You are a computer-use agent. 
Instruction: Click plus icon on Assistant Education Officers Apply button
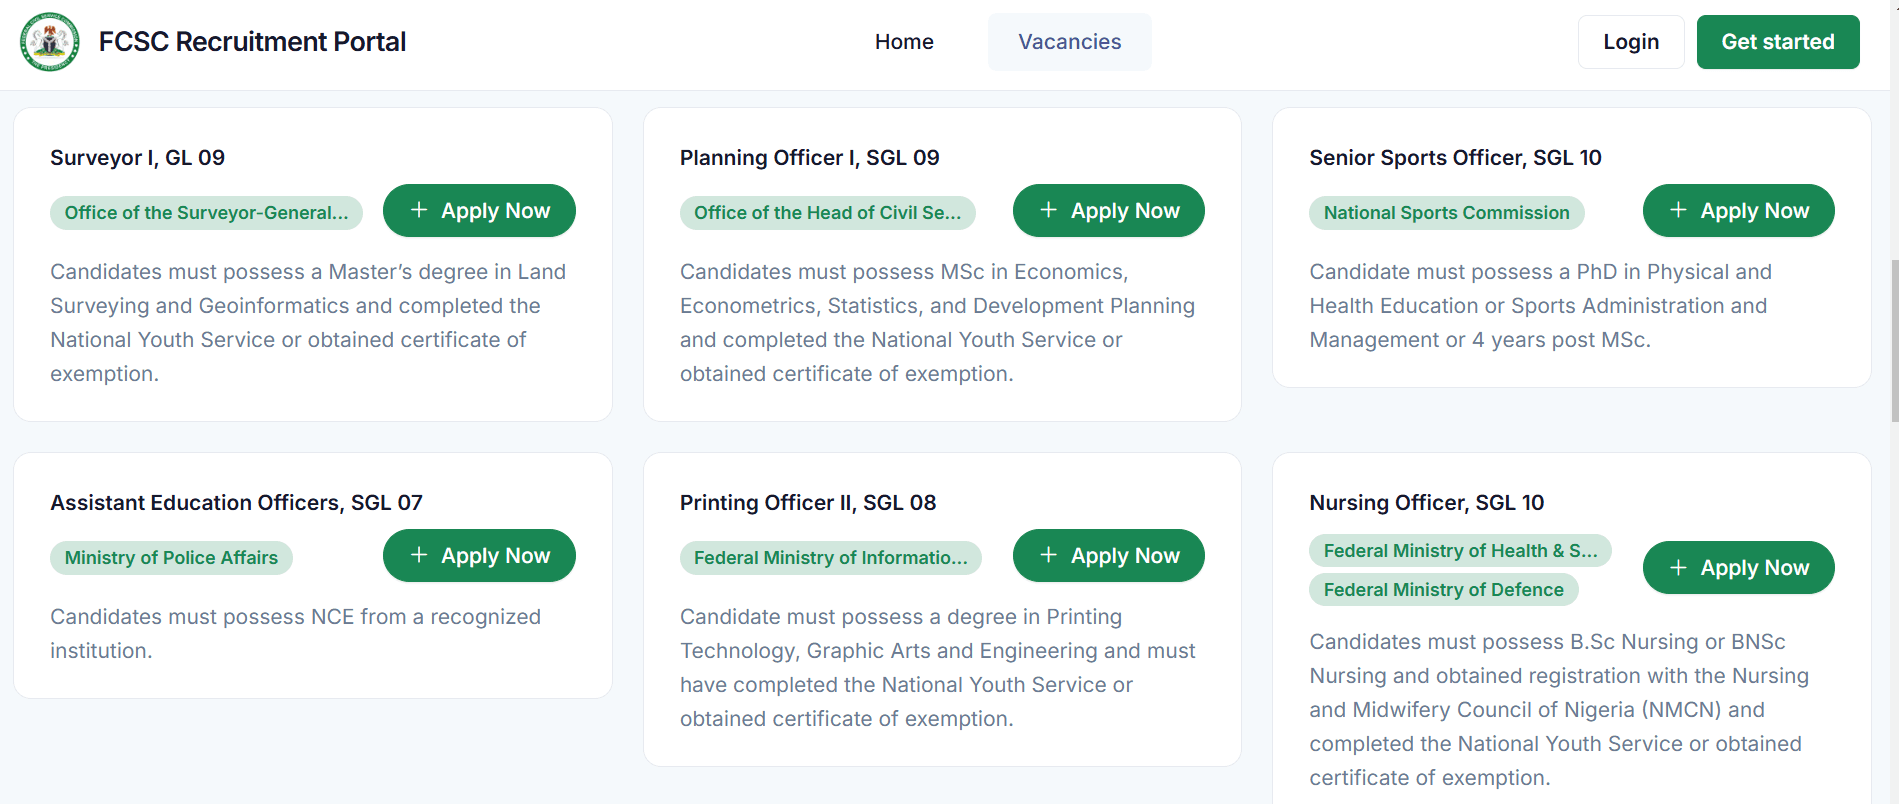(x=419, y=555)
